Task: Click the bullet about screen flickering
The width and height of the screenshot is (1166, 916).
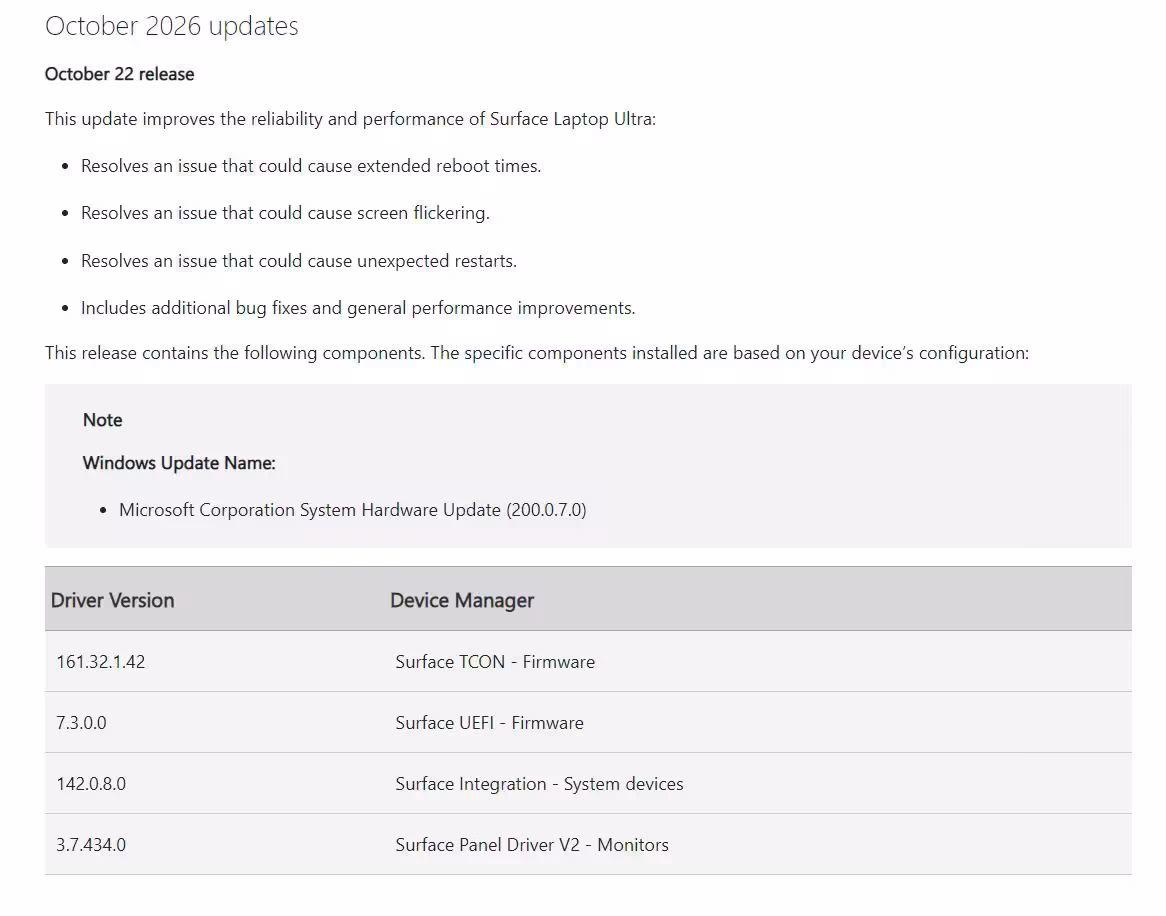Action: [285, 213]
